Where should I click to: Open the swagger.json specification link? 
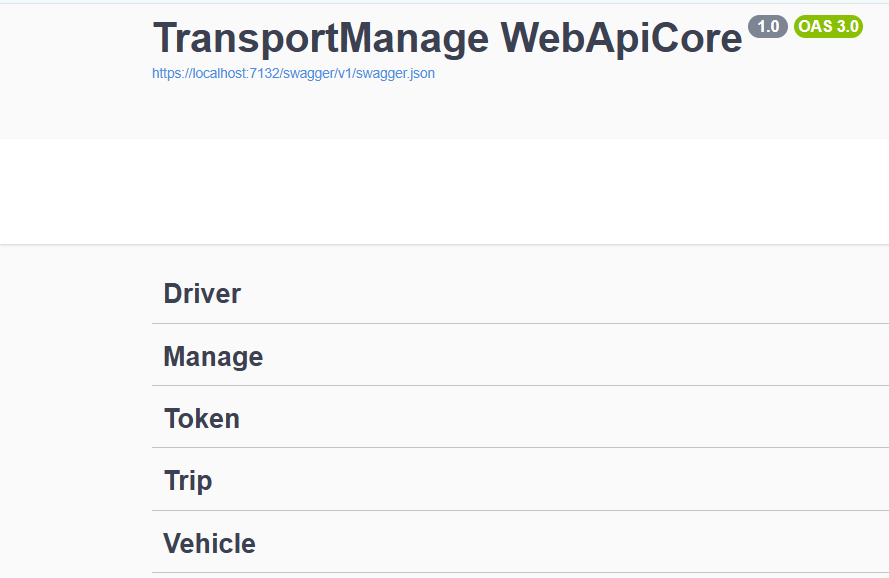click(x=293, y=73)
